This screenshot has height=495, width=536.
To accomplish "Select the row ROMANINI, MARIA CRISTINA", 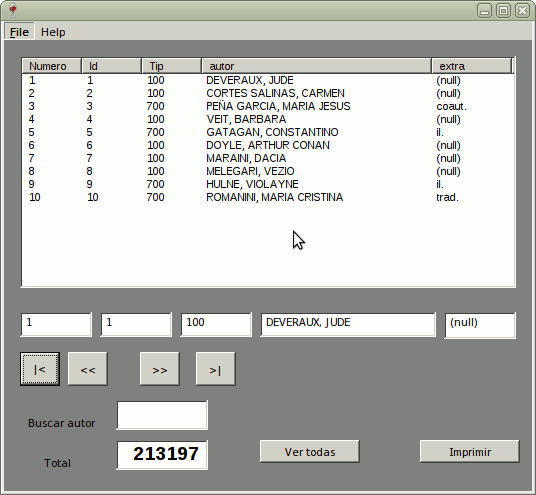I will tap(268, 197).
